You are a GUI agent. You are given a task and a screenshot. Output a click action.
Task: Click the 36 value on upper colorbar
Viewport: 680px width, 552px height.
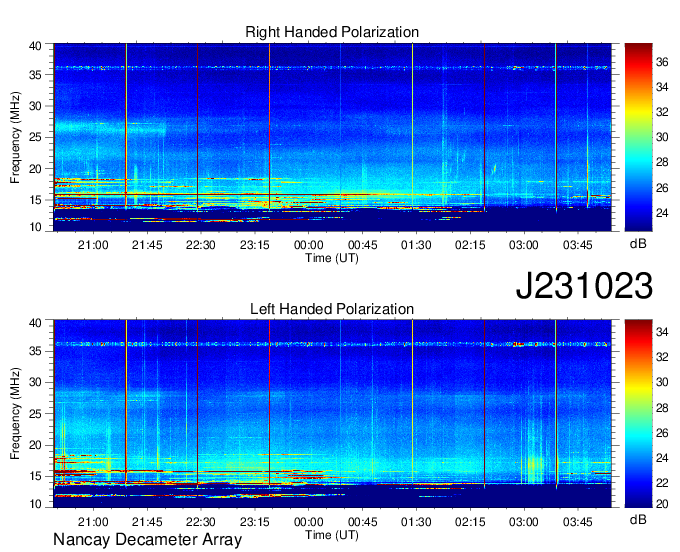(x=662, y=62)
